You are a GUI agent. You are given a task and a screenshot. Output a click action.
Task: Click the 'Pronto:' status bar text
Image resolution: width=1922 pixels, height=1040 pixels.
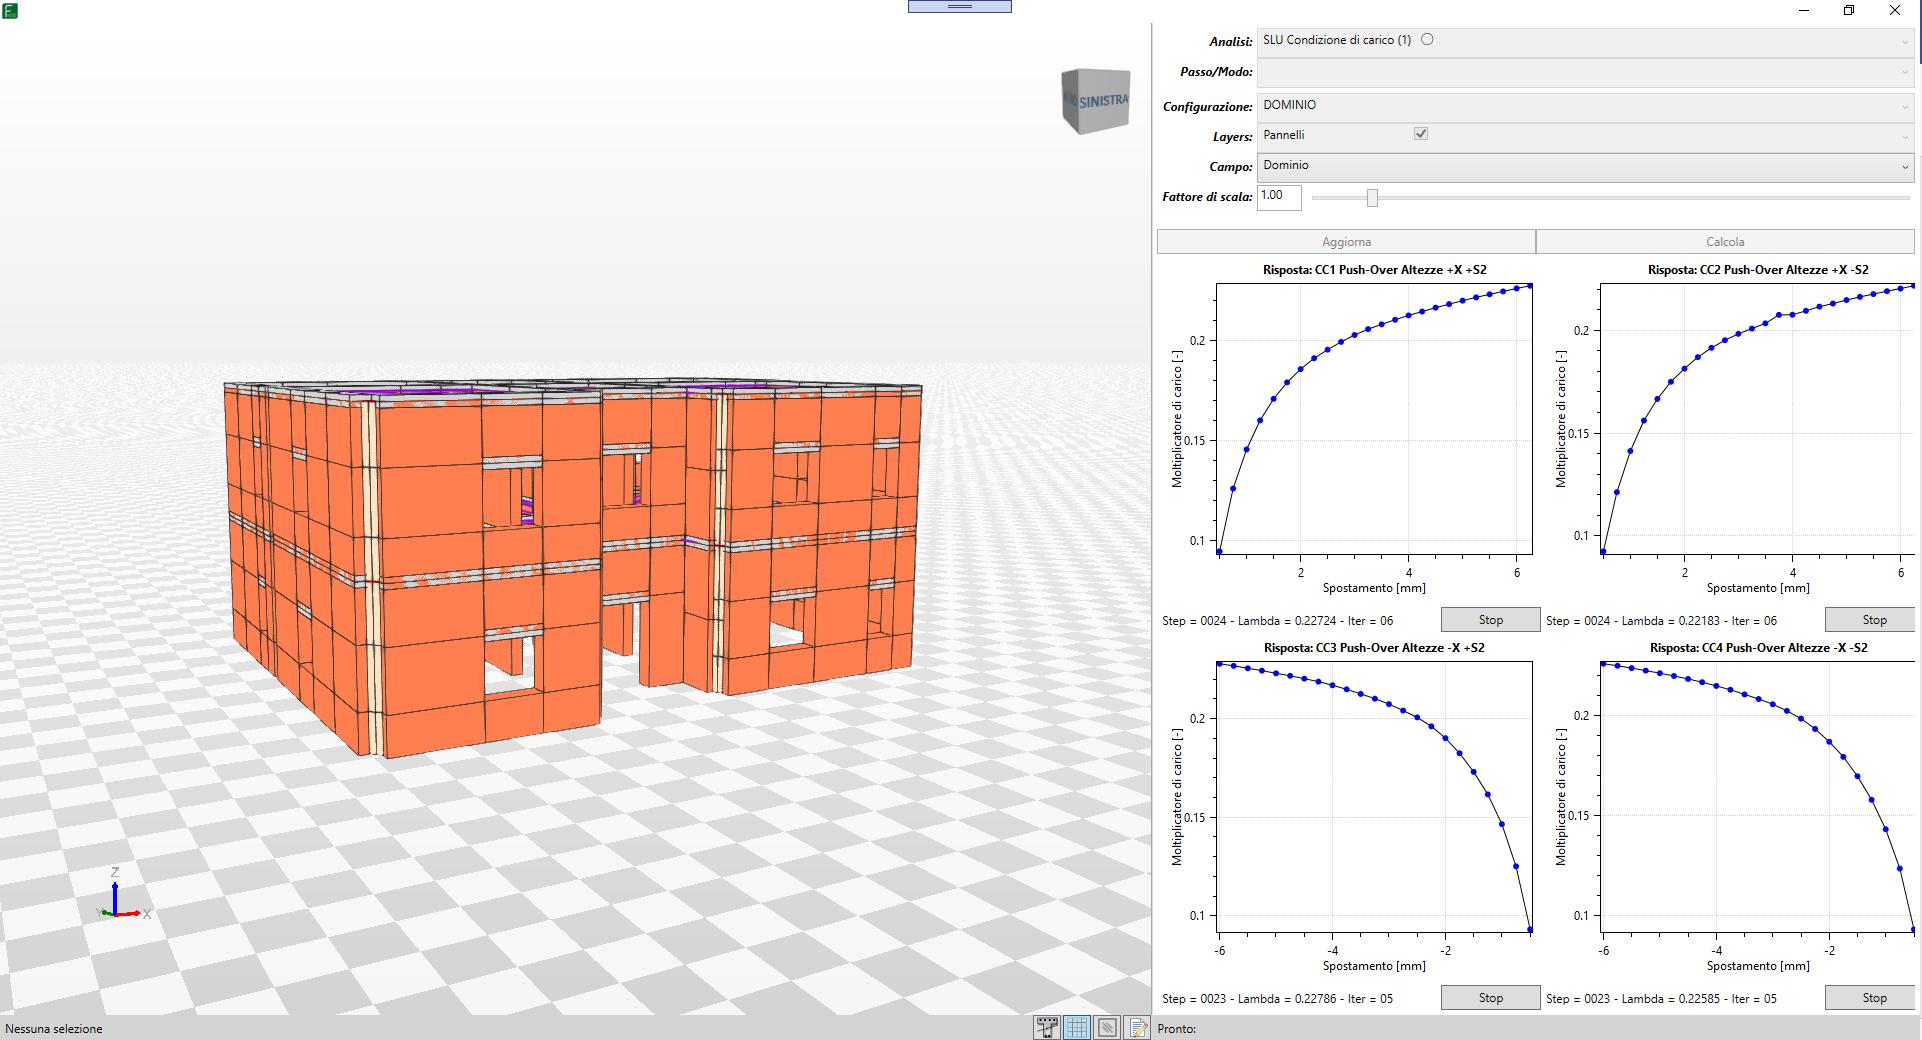click(x=1177, y=1028)
